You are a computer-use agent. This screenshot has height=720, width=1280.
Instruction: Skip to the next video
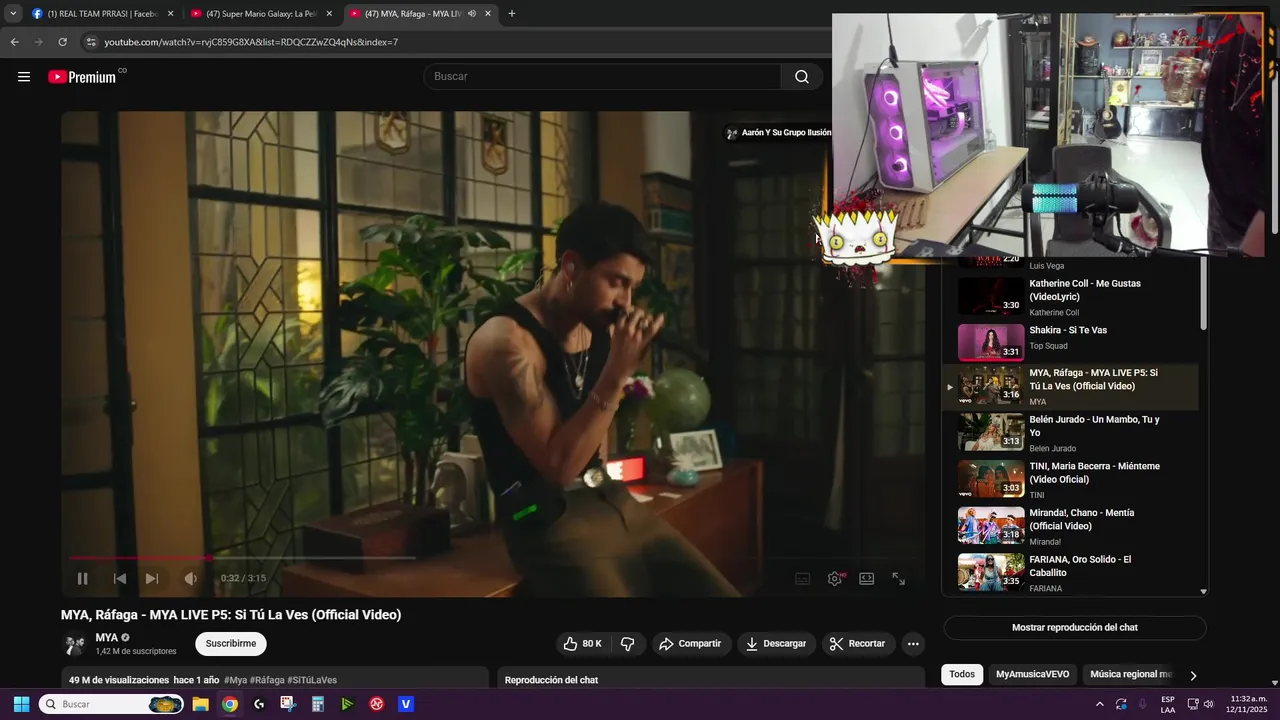pos(152,578)
